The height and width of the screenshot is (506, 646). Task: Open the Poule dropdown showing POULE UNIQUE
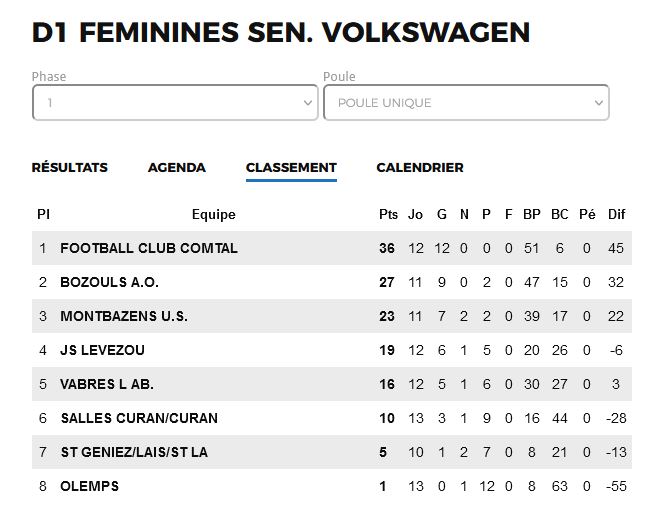click(466, 103)
